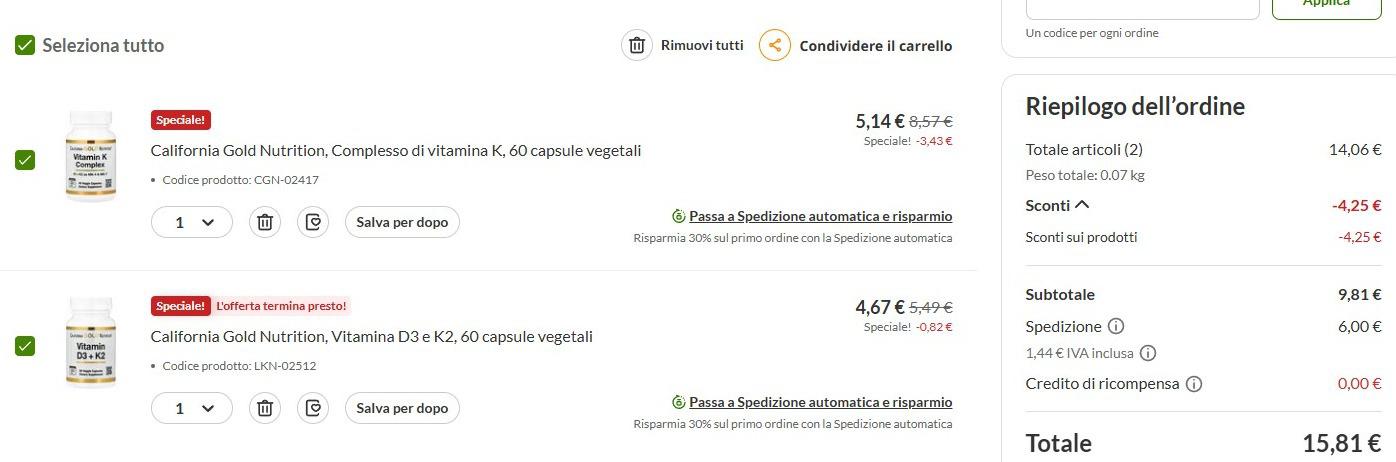Click Salva per dopo for Vitamina D3 e K2
Image resolution: width=1396 pixels, height=462 pixels.
click(402, 408)
